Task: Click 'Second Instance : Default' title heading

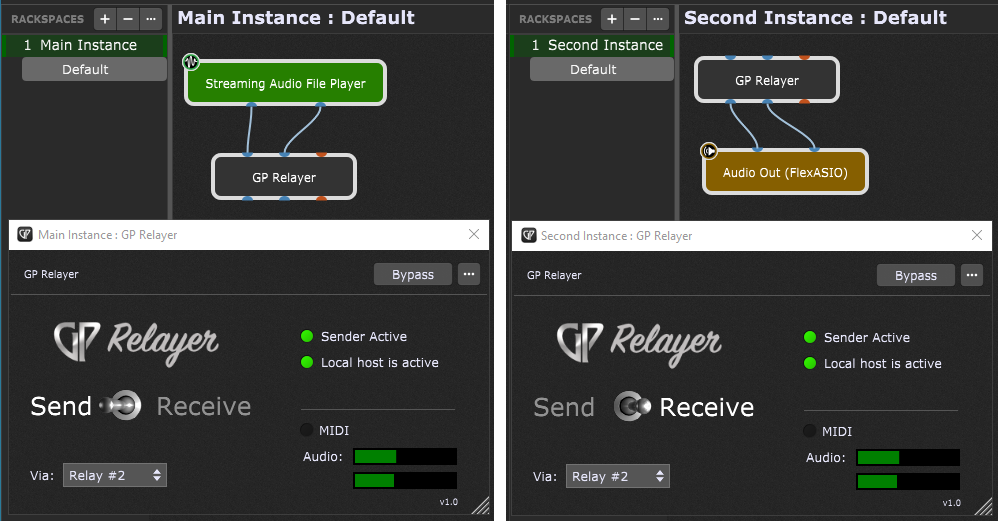Action: [x=815, y=18]
